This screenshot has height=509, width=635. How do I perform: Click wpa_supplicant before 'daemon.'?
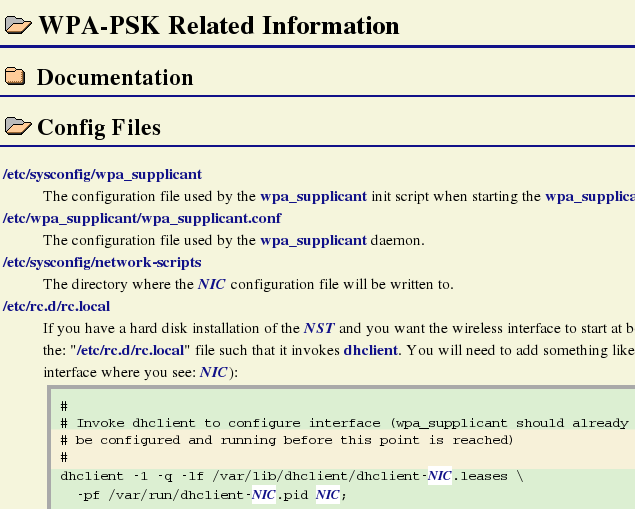tap(313, 241)
